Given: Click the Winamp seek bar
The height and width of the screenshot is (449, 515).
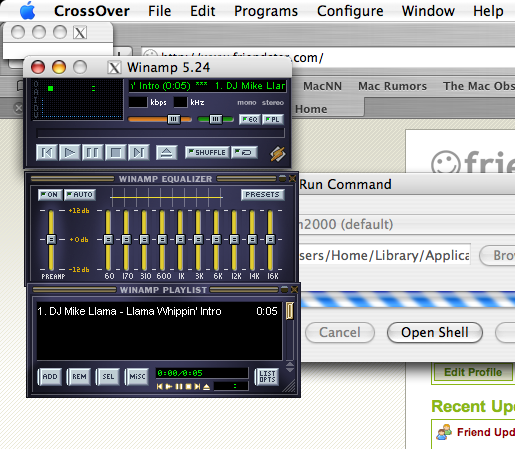Looking at the screenshot, I should tap(160, 133).
